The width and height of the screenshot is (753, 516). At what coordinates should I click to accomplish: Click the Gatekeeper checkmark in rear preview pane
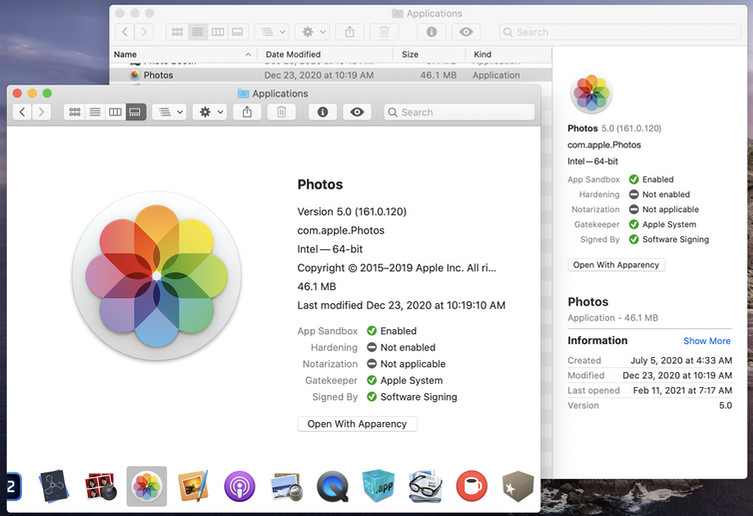tap(634, 224)
